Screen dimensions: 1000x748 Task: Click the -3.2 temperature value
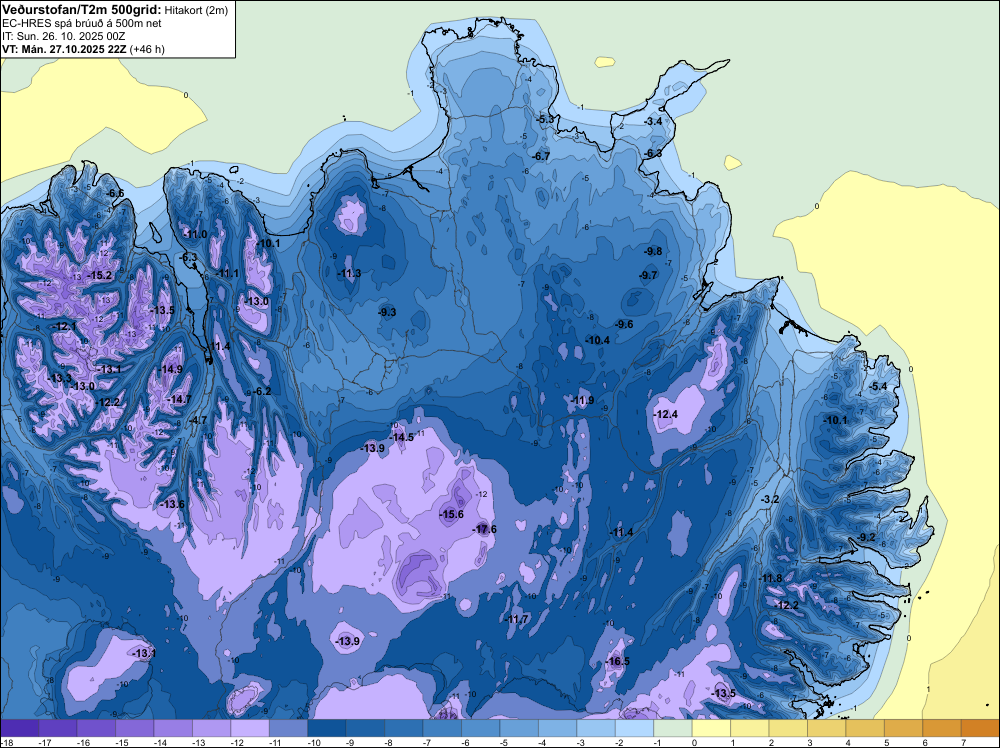(x=770, y=499)
